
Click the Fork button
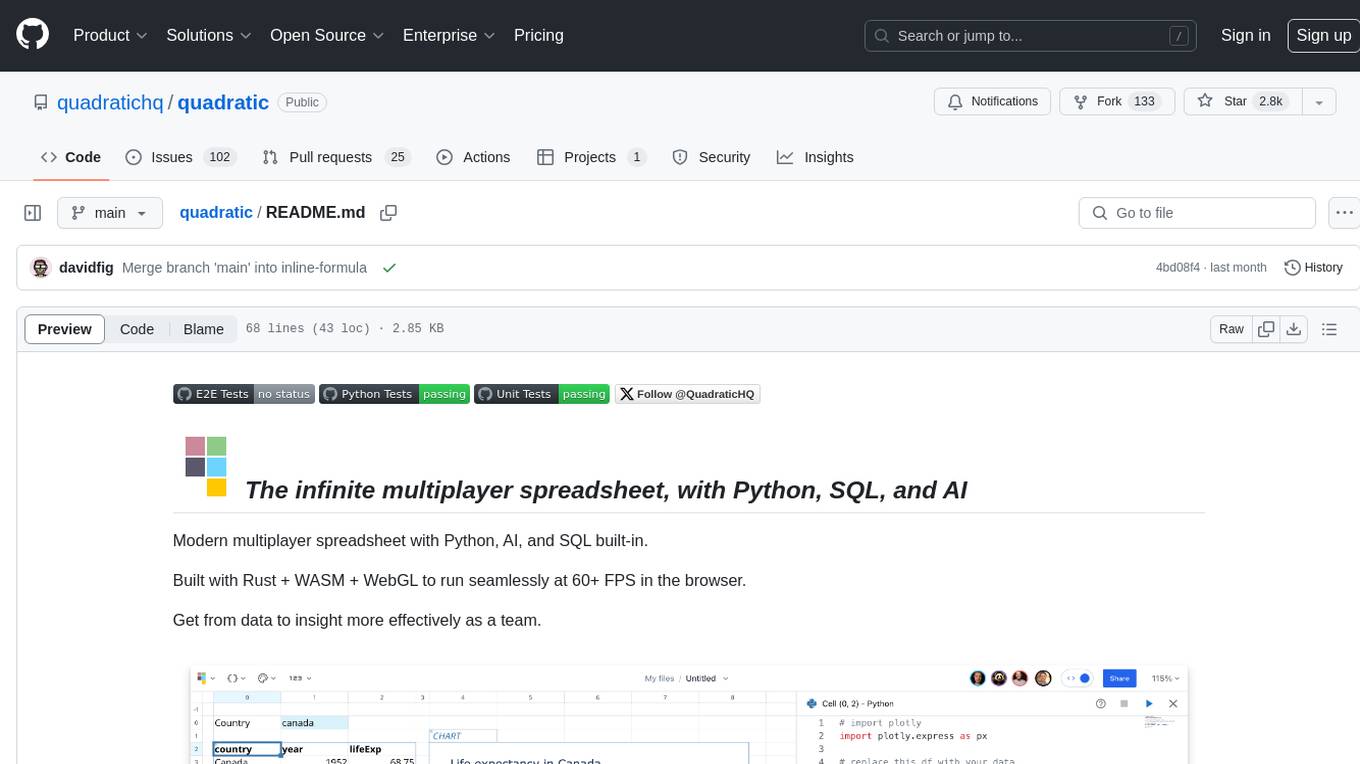(1115, 101)
